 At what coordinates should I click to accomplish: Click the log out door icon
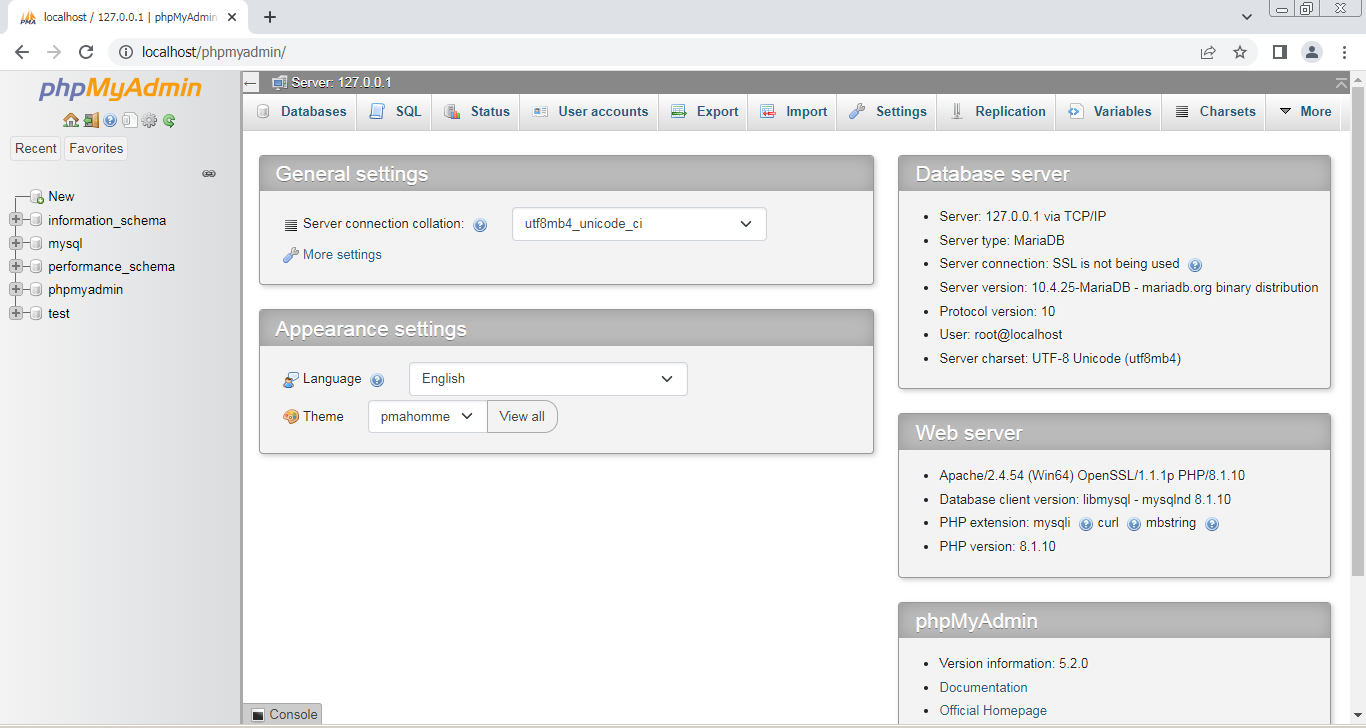click(x=90, y=120)
